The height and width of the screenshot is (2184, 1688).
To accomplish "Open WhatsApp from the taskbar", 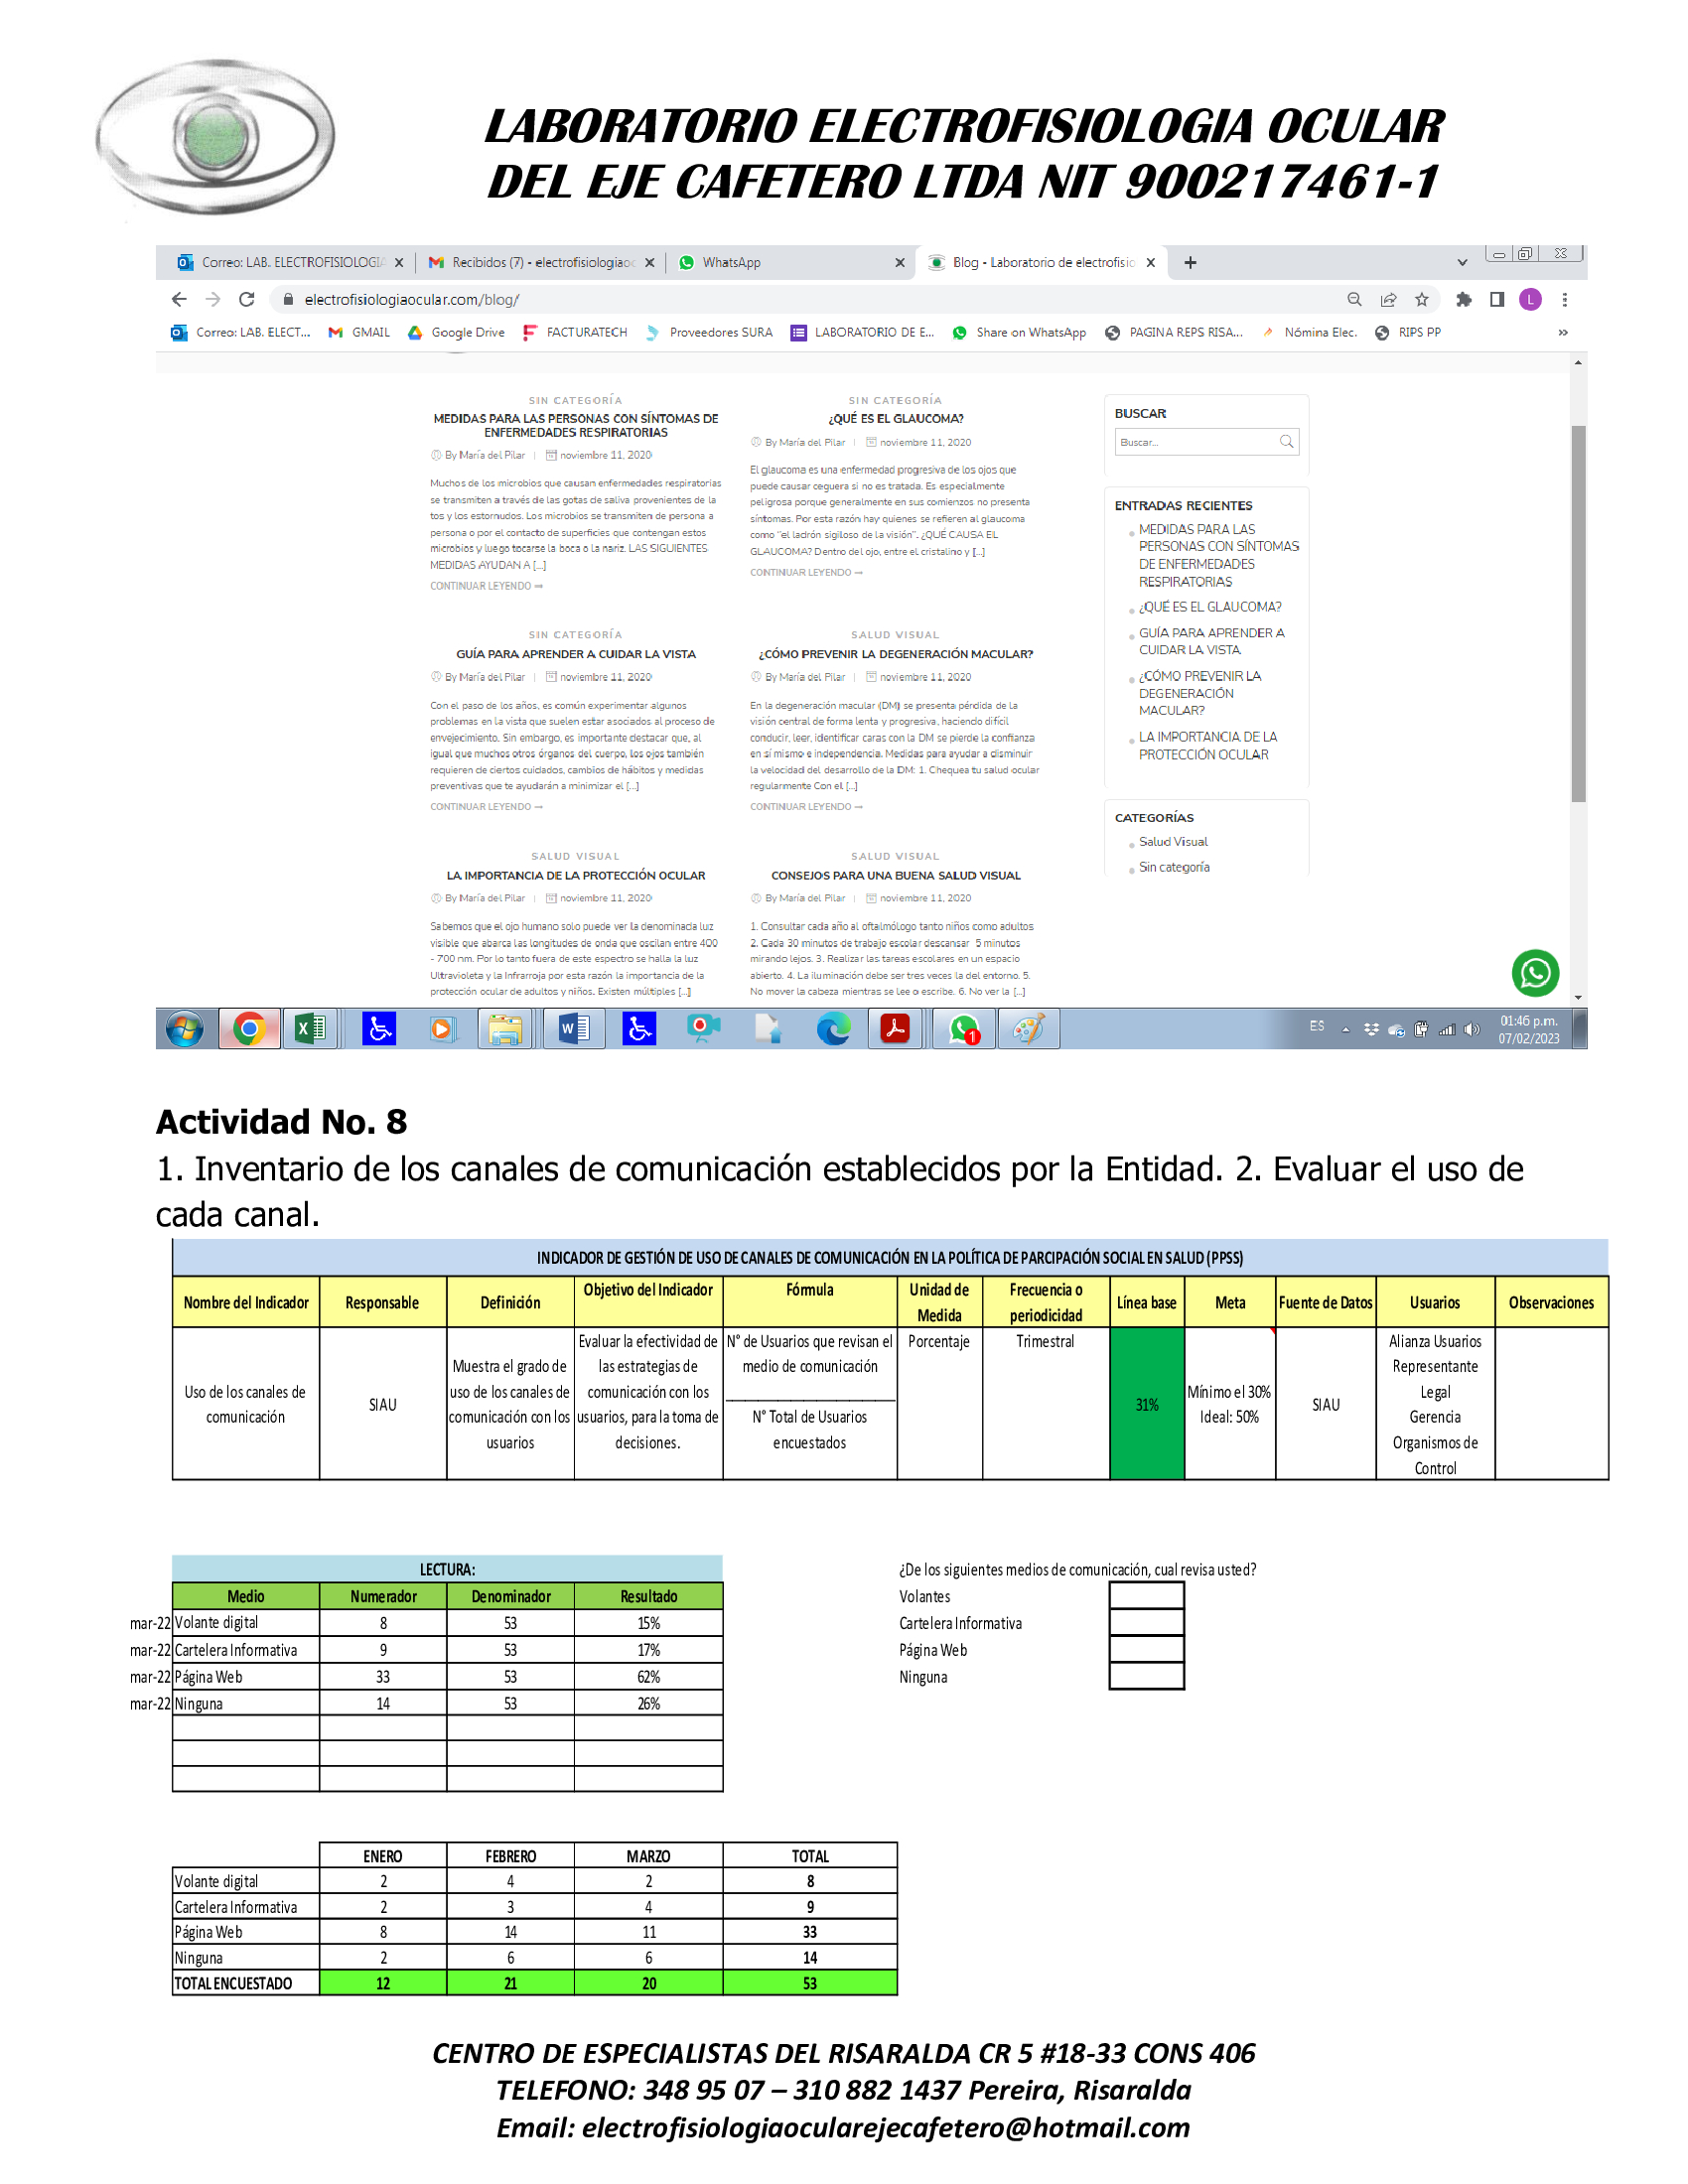I will tap(964, 1028).
